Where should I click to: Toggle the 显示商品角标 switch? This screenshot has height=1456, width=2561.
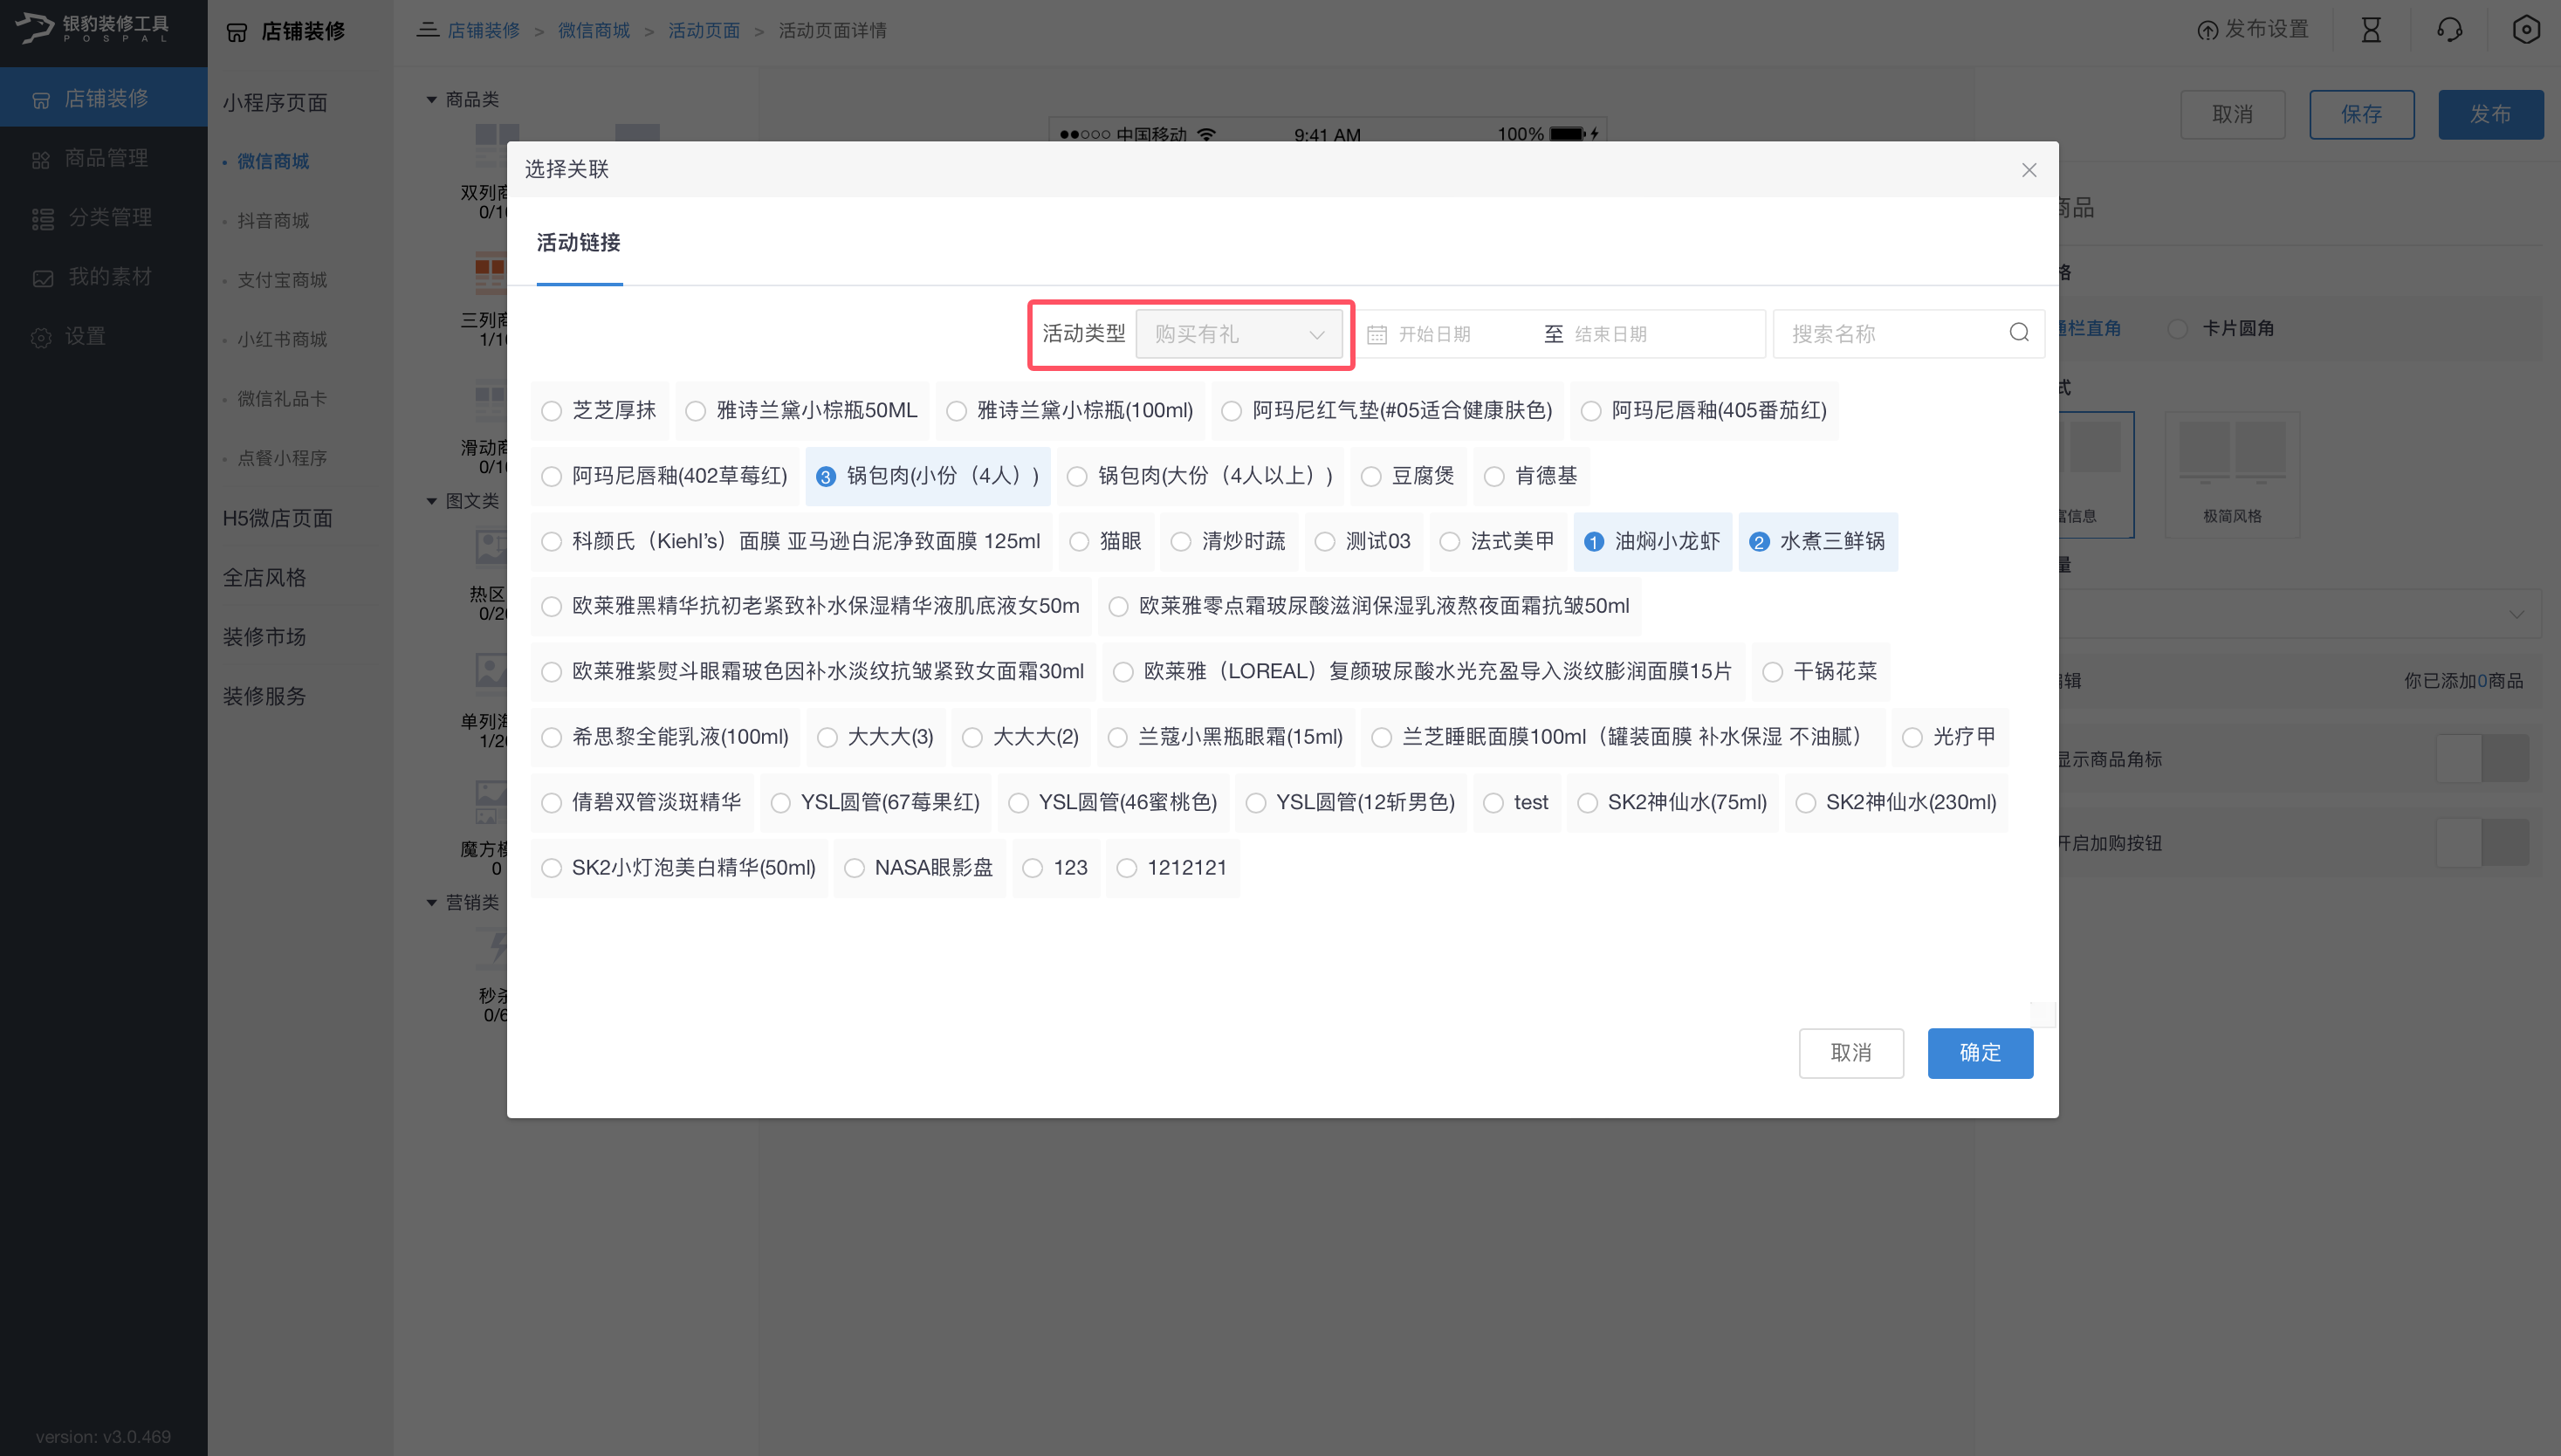pos(2482,759)
